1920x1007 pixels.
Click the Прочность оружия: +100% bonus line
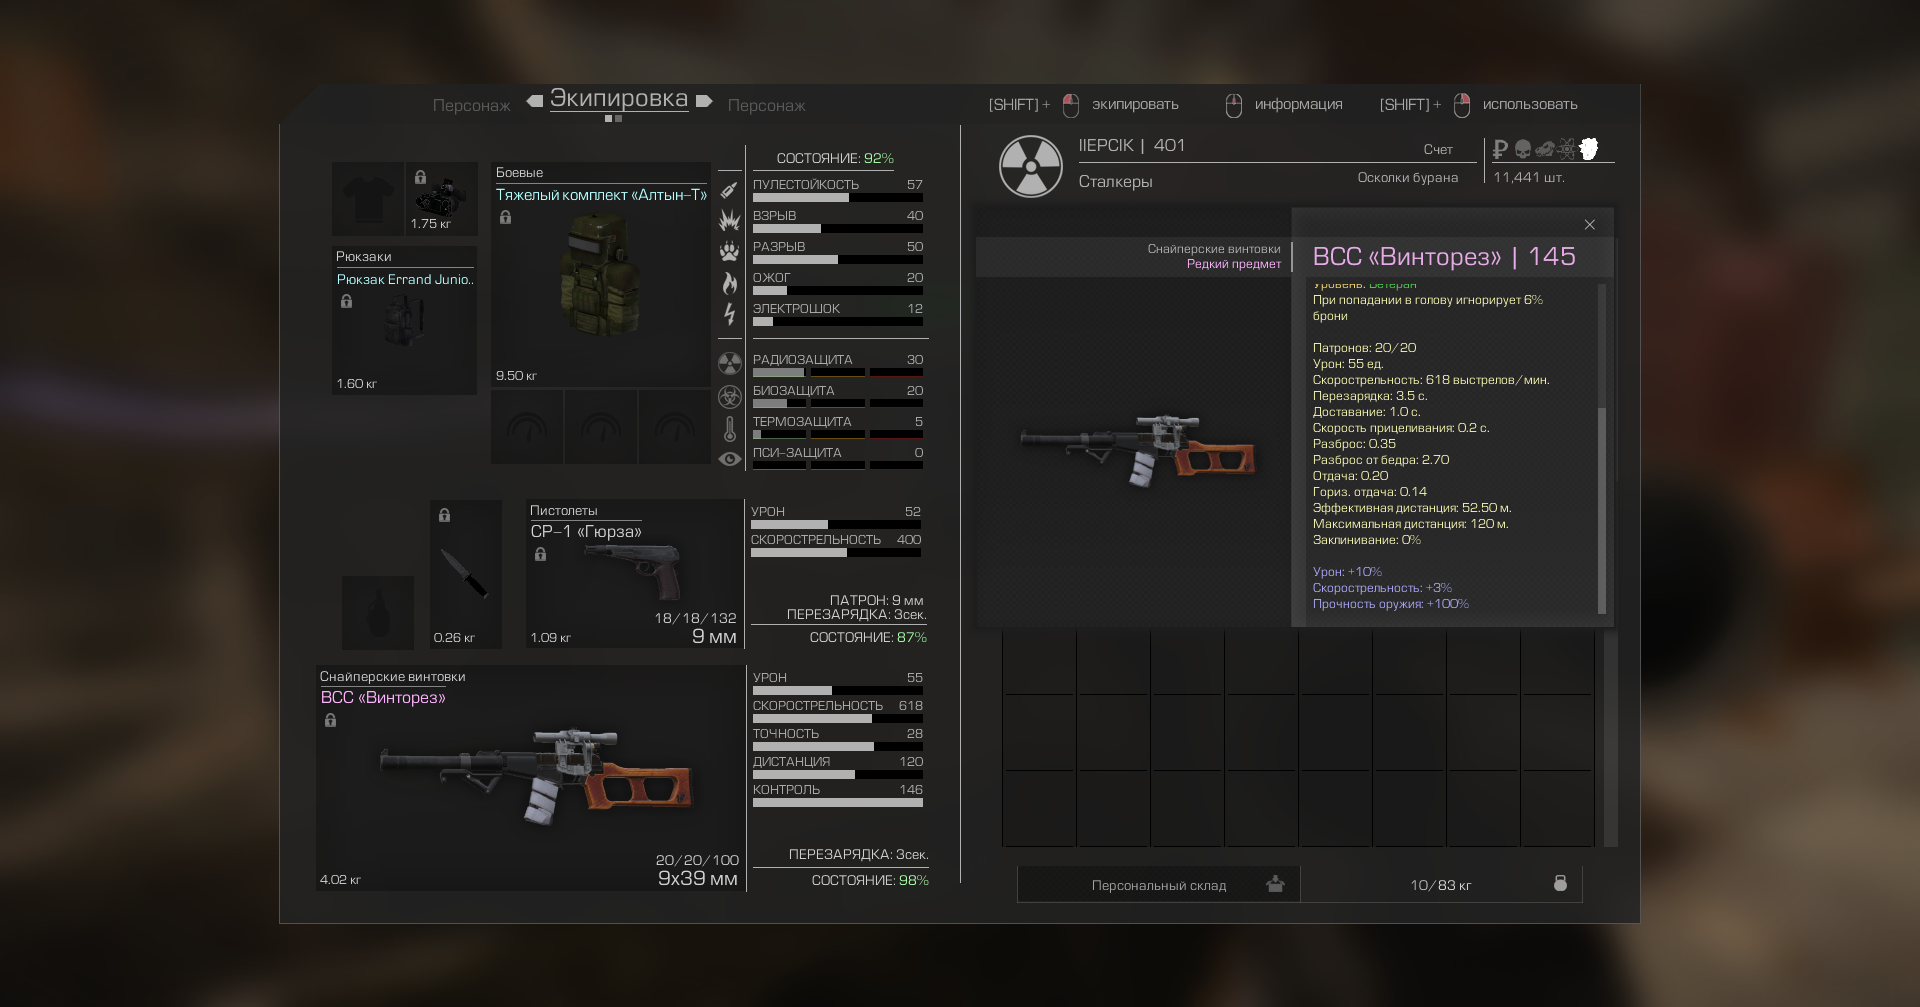[1390, 604]
